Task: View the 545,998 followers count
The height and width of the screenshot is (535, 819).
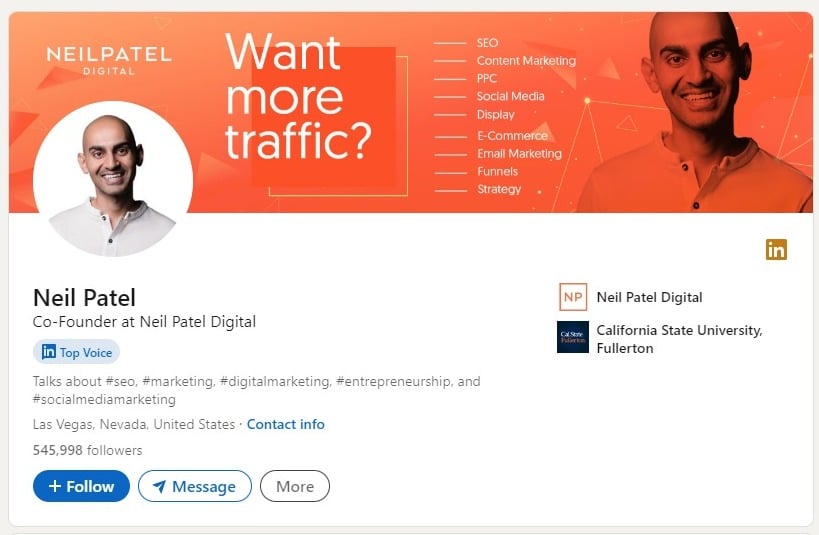Action: (x=88, y=450)
